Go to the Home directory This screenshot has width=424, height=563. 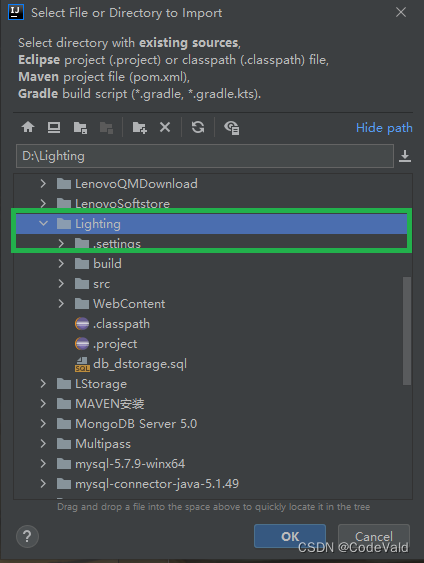point(28,127)
